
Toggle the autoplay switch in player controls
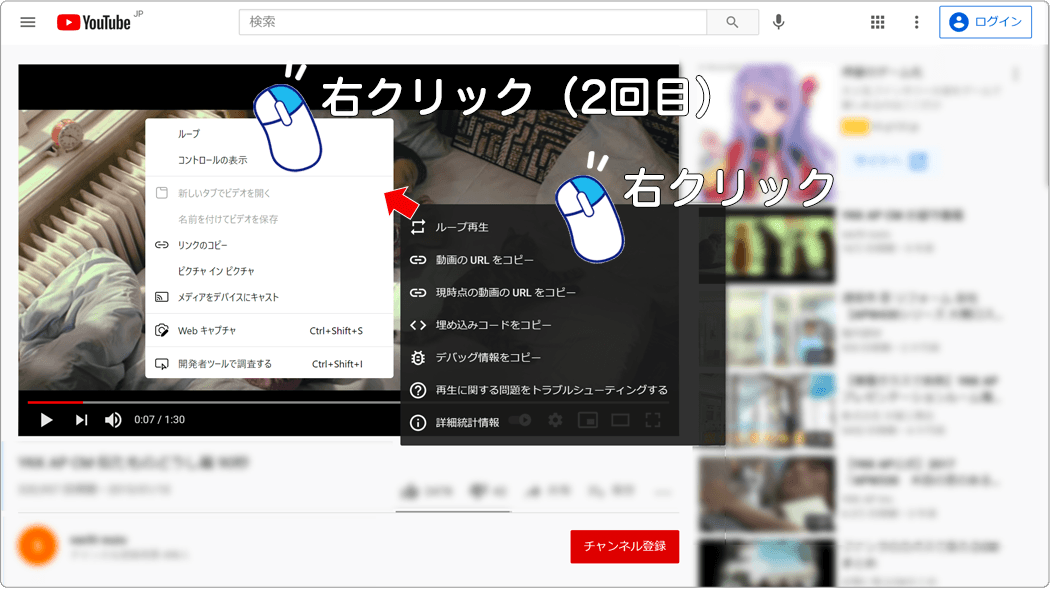pyautogui.click(x=520, y=420)
